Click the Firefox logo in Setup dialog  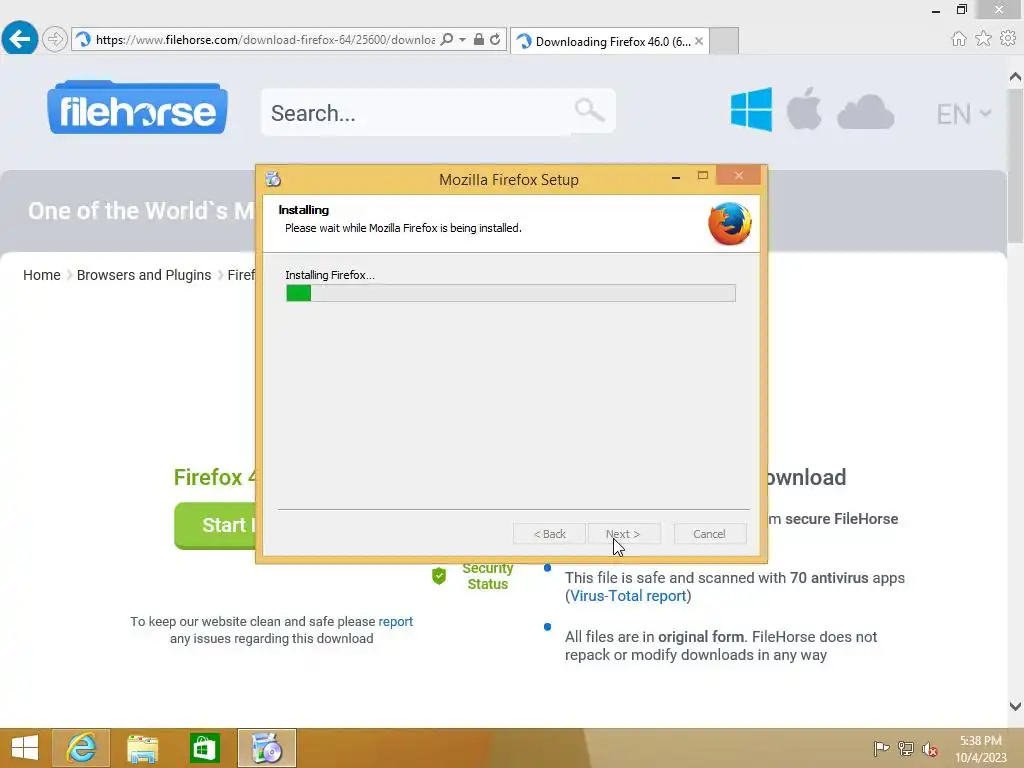point(729,223)
